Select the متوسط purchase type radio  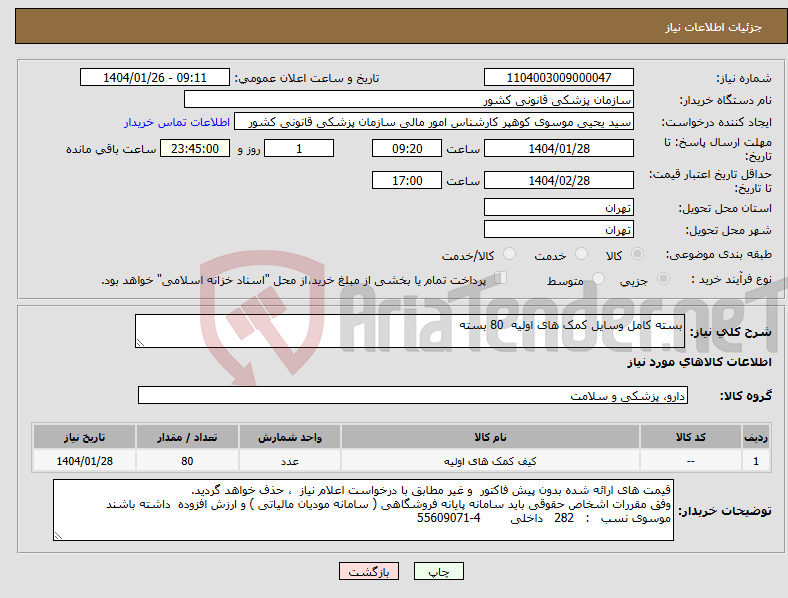pos(598,279)
